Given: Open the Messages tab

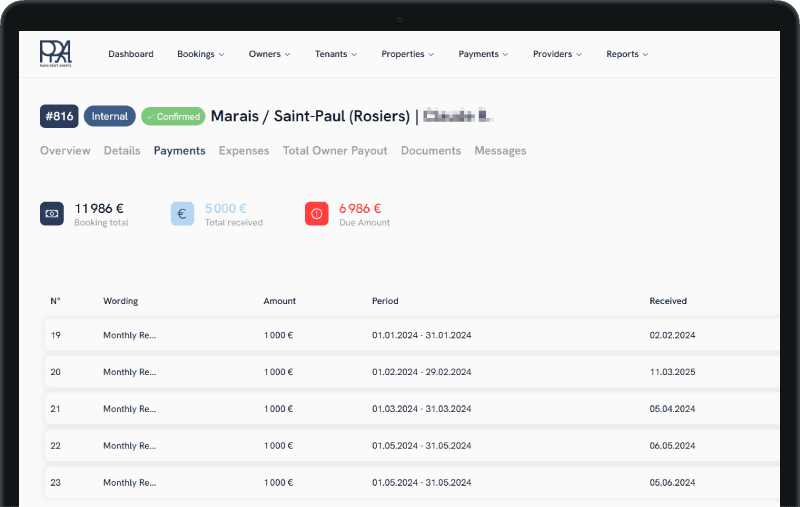Looking at the screenshot, I should pos(501,151).
